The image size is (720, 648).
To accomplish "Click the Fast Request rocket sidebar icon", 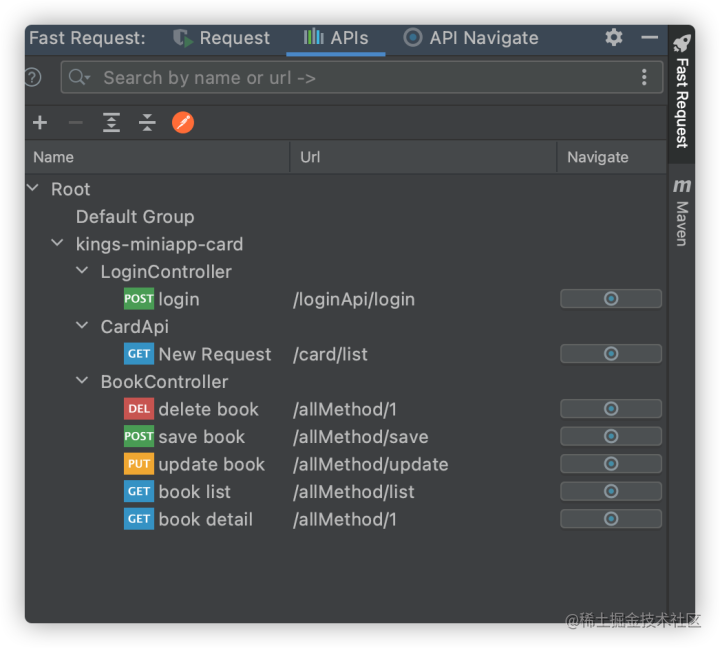I will (682, 43).
